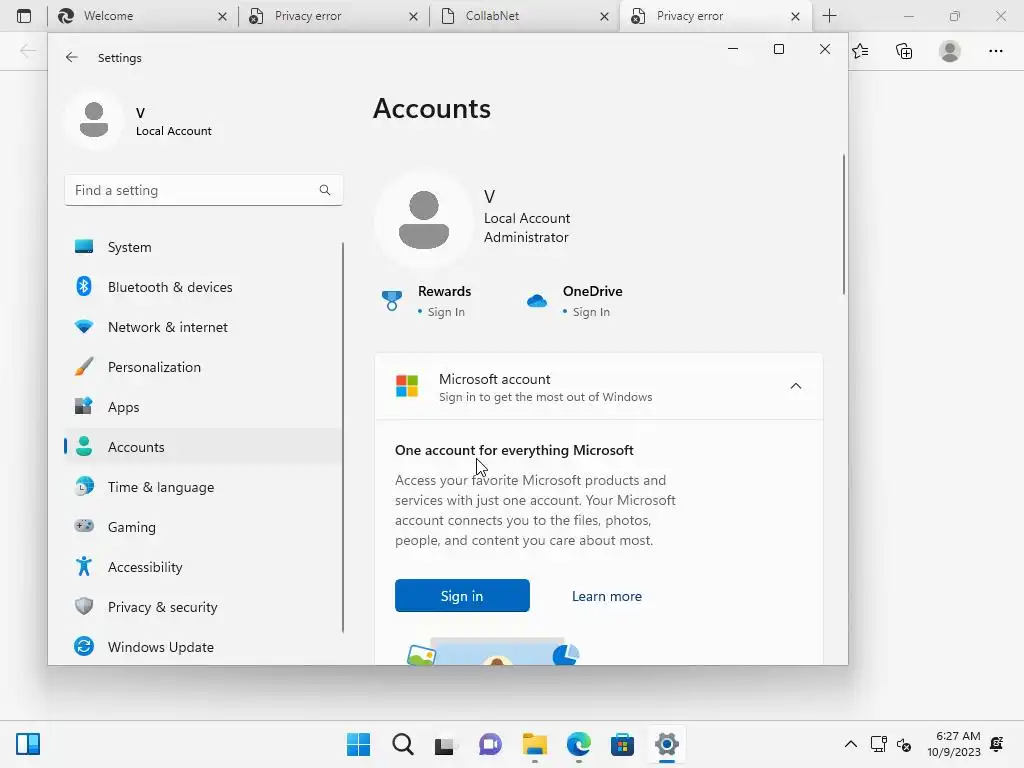The width and height of the screenshot is (1024, 768).
Task: Click Settings gear on taskbar
Action: (667, 744)
